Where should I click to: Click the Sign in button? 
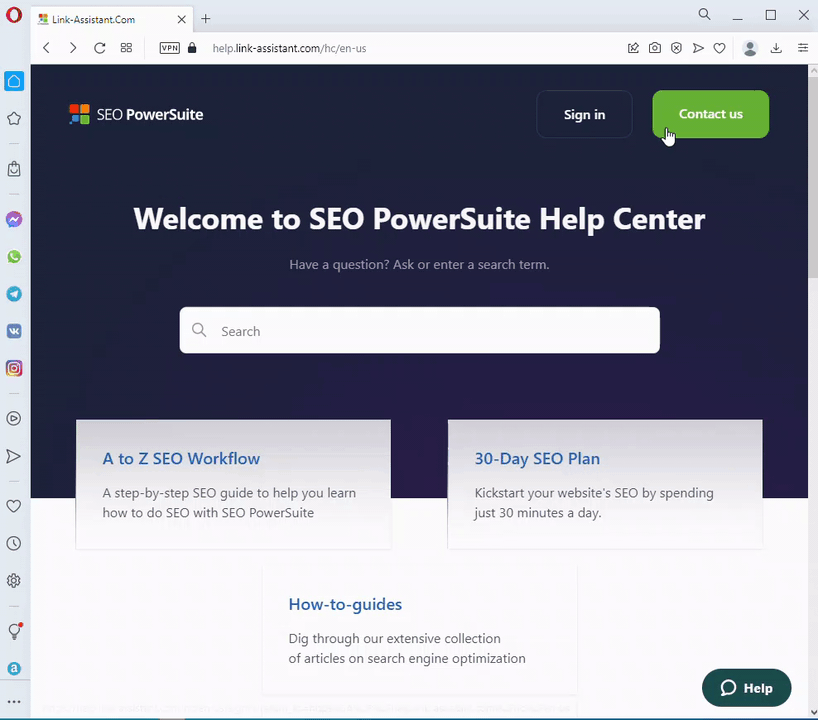point(584,114)
